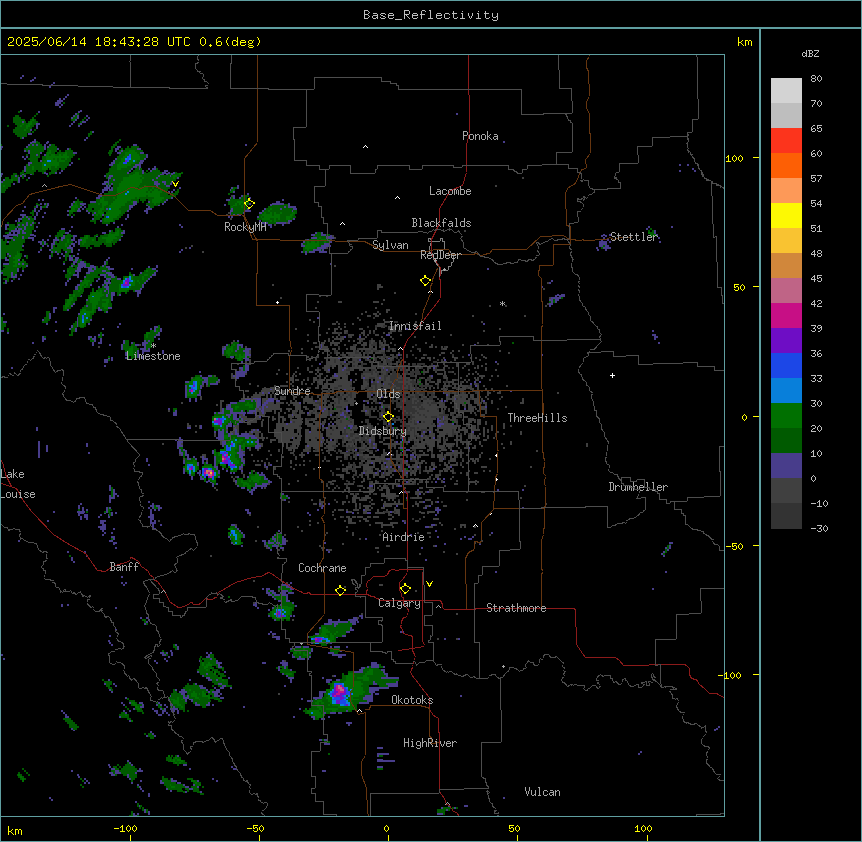The height and width of the screenshot is (842, 862).
Task: Pick the light gray 70-80 dBZ legend swatch
Action: coord(786,90)
